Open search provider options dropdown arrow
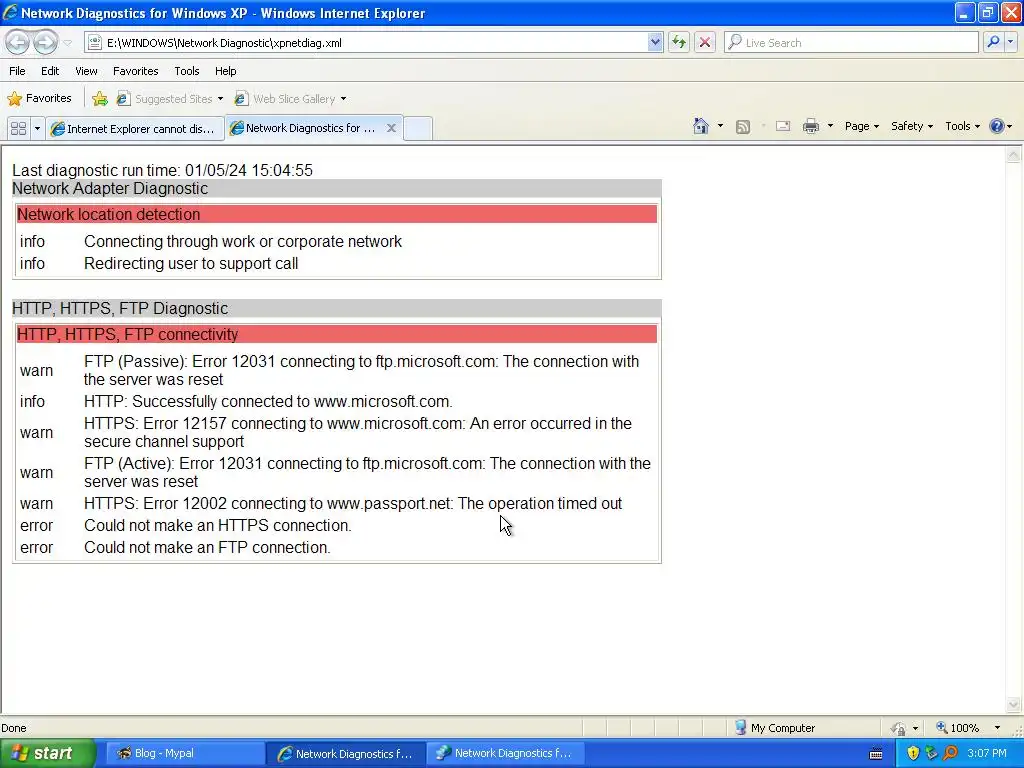 [1011, 42]
